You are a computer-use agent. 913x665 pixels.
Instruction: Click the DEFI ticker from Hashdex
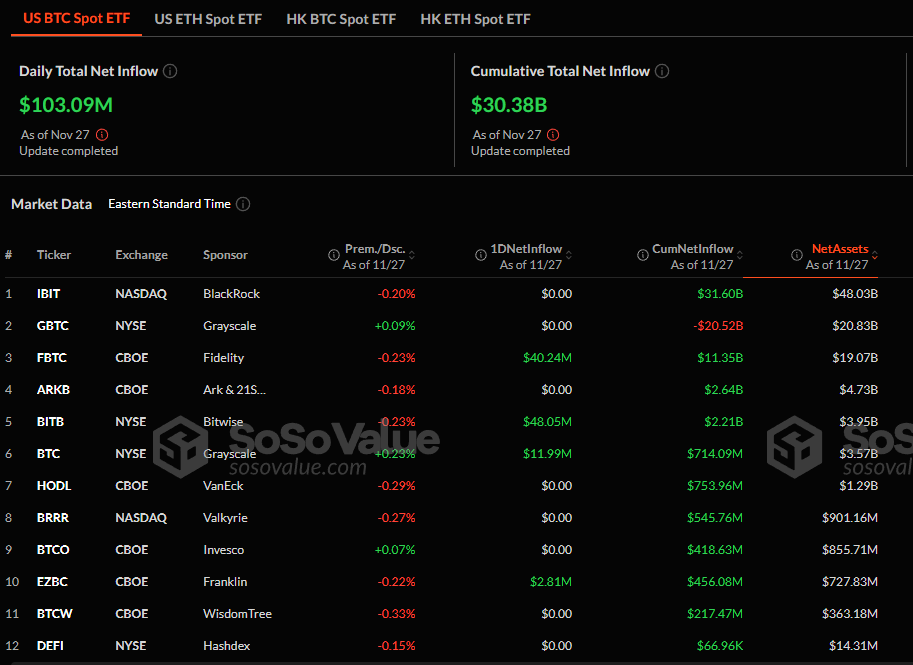[x=50, y=646]
